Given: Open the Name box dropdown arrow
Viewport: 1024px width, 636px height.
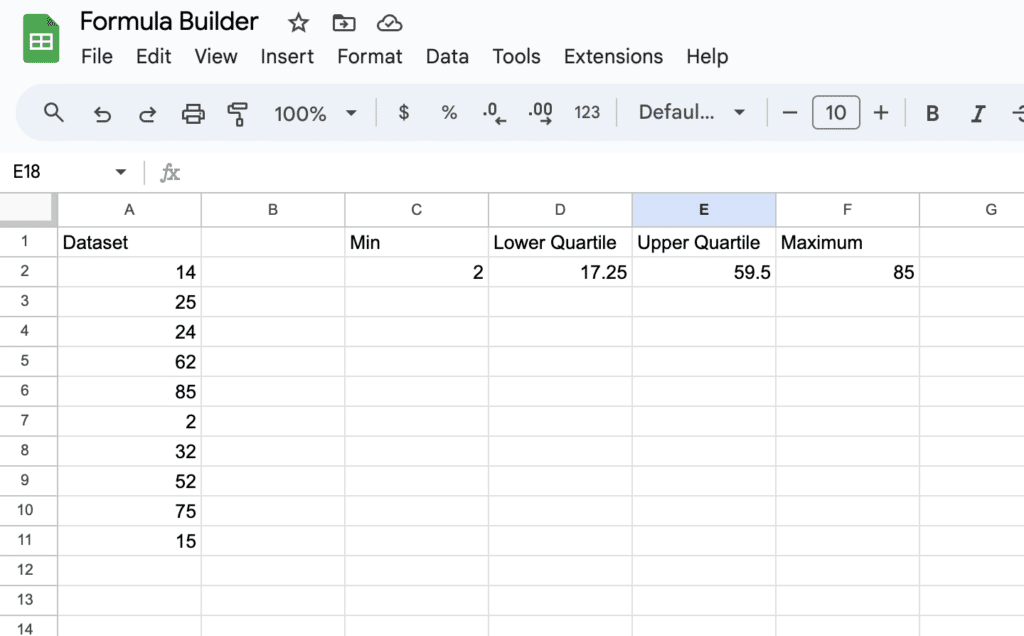Looking at the screenshot, I should tap(121, 172).
